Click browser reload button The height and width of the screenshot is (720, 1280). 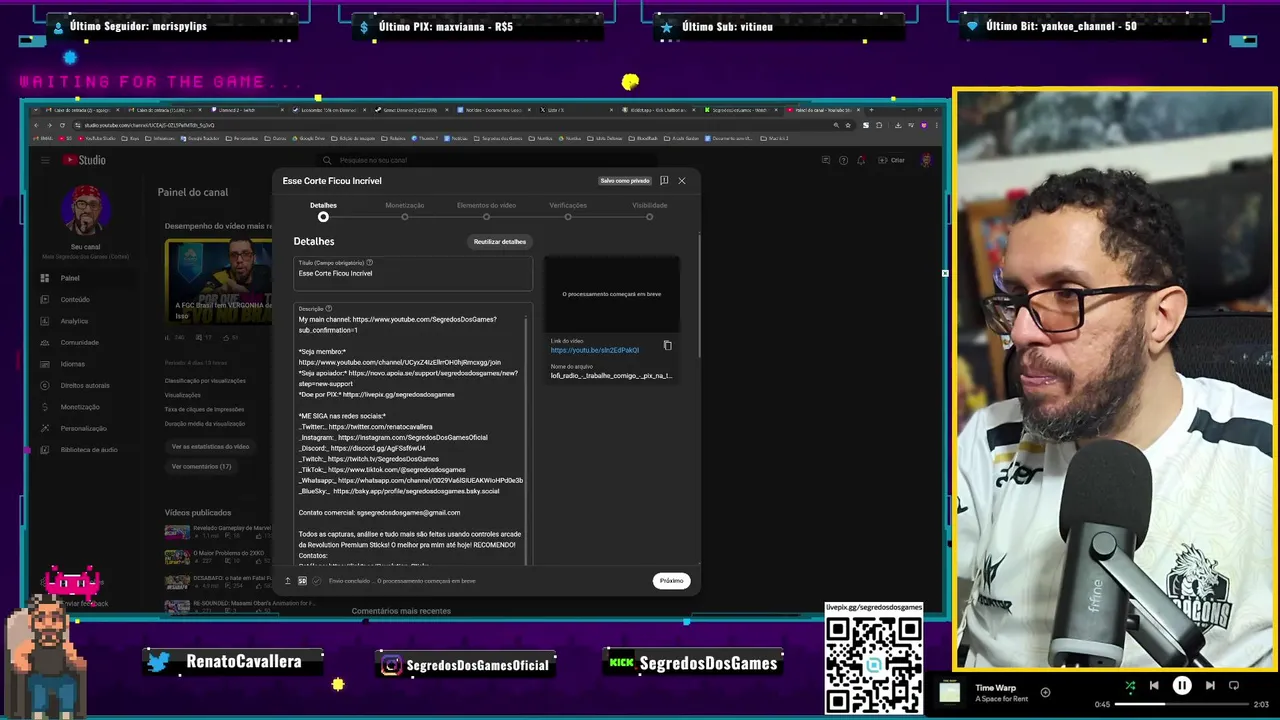61,125
